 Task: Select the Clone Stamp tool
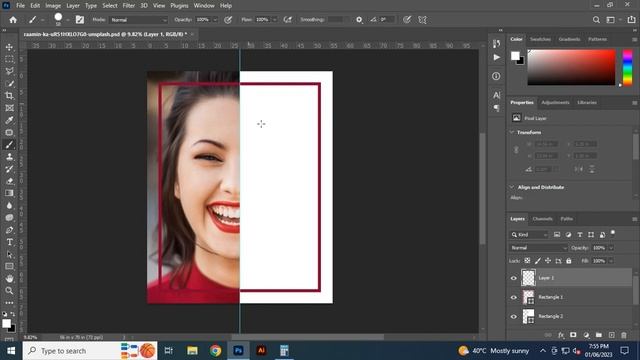point(9,157)
